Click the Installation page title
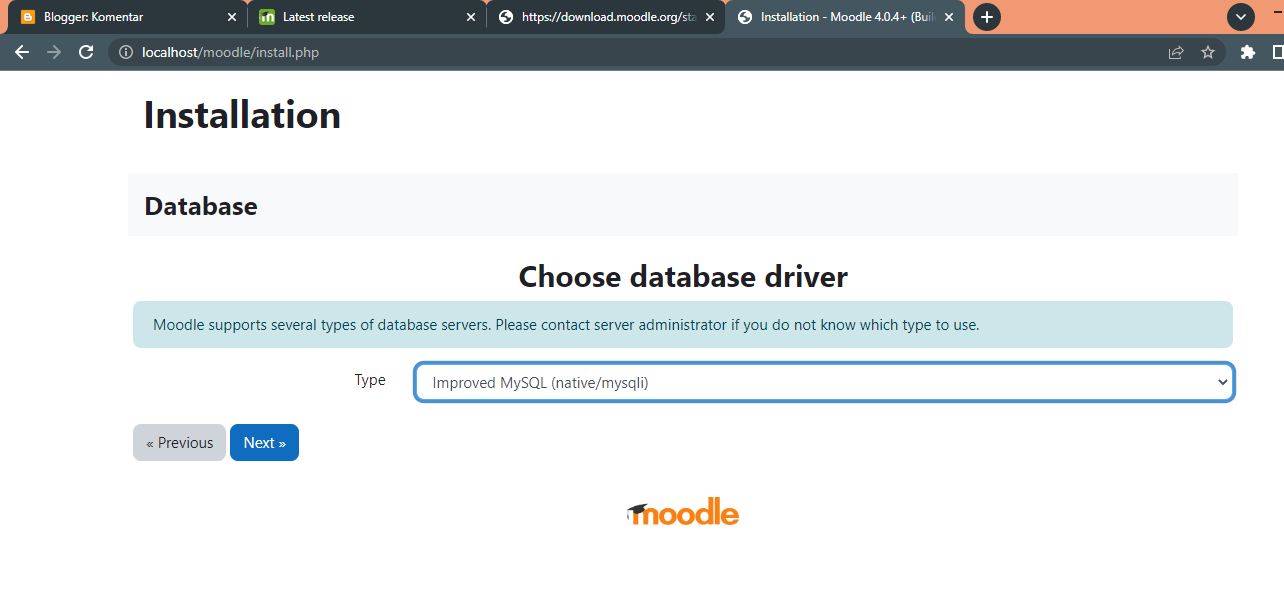The image size is (1284, 606). [x=242, y=115]
